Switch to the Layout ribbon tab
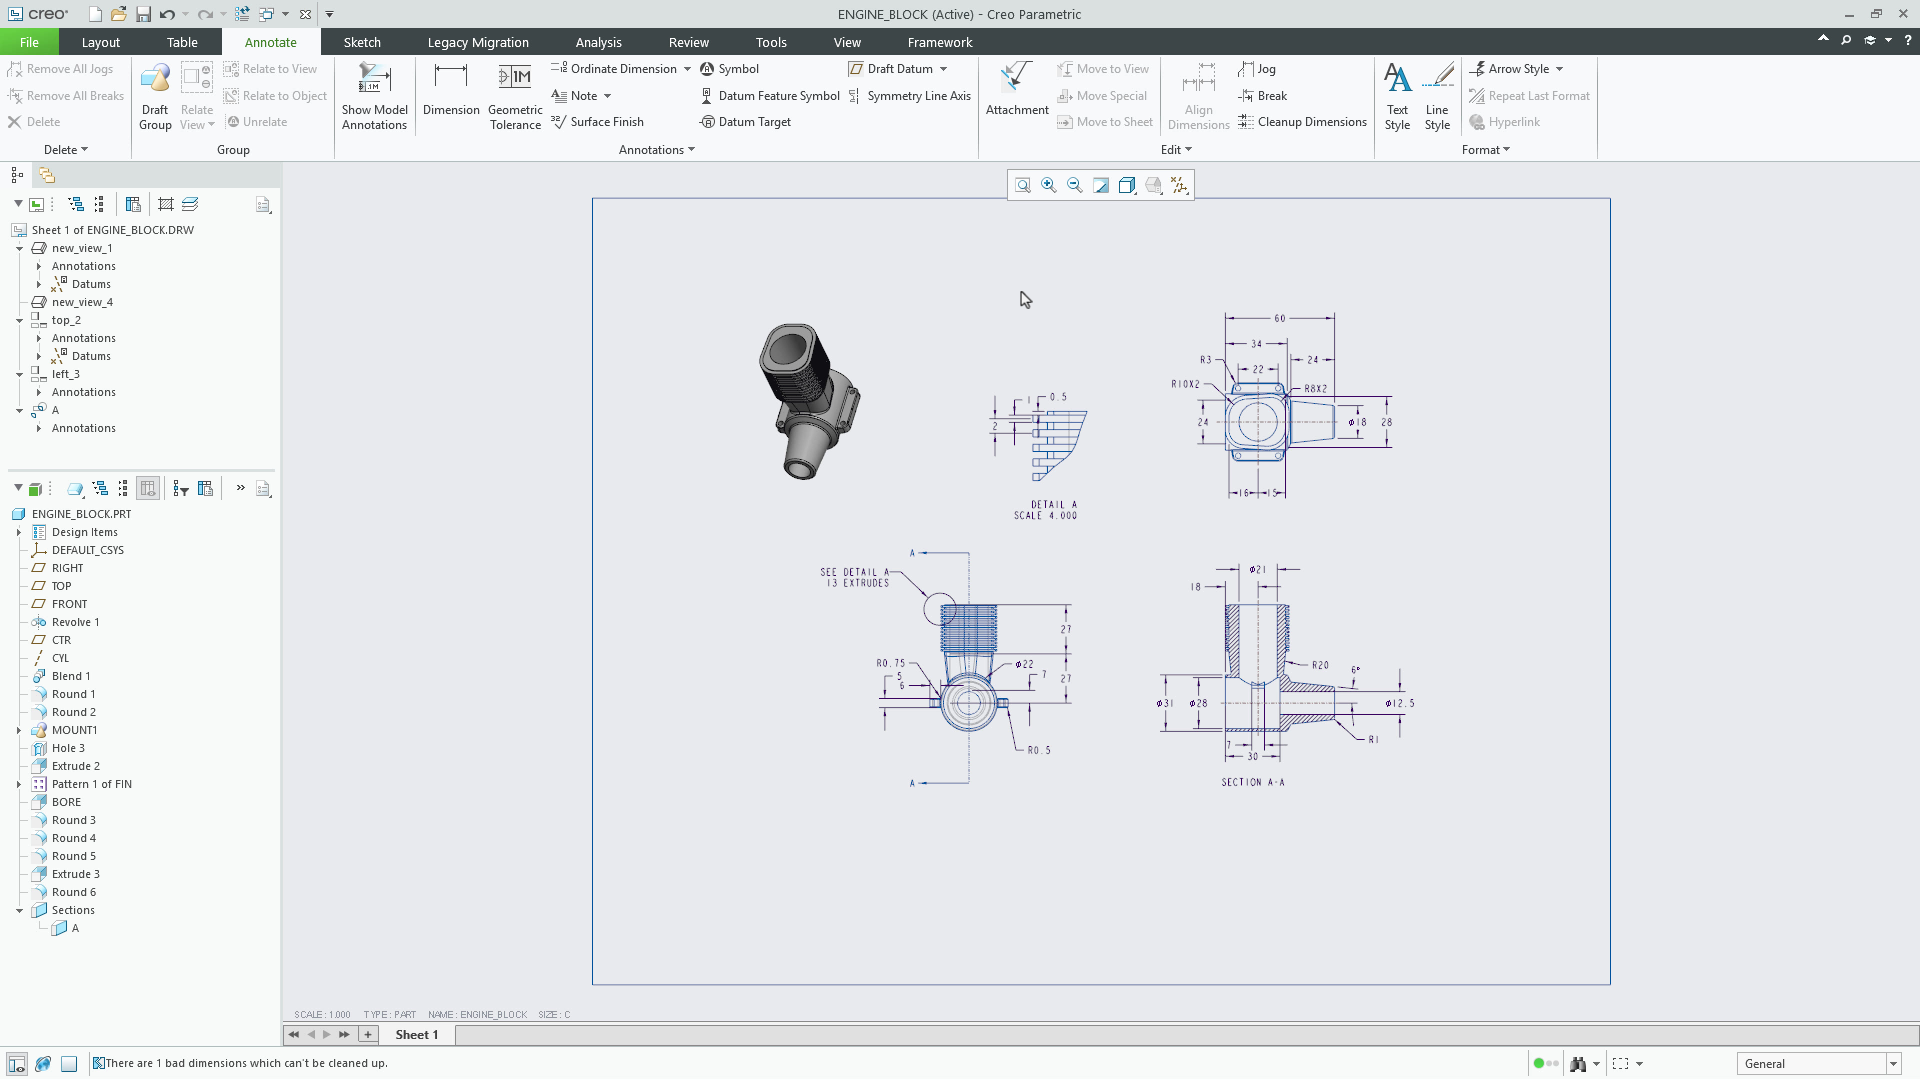Image resolution: width=1920 pixels, height=1080 pixels. coord(100,42)
